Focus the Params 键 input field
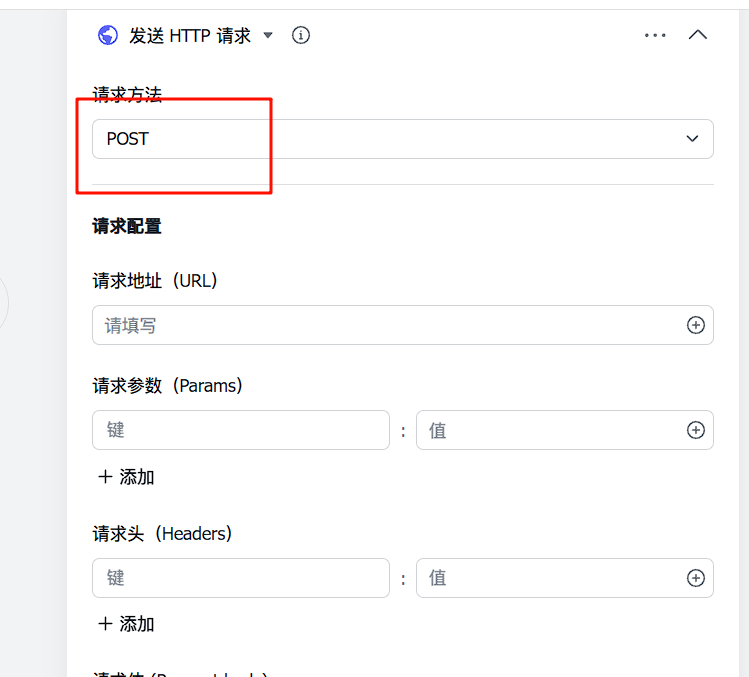Screen dimensions: 749x677 [241, 430]
